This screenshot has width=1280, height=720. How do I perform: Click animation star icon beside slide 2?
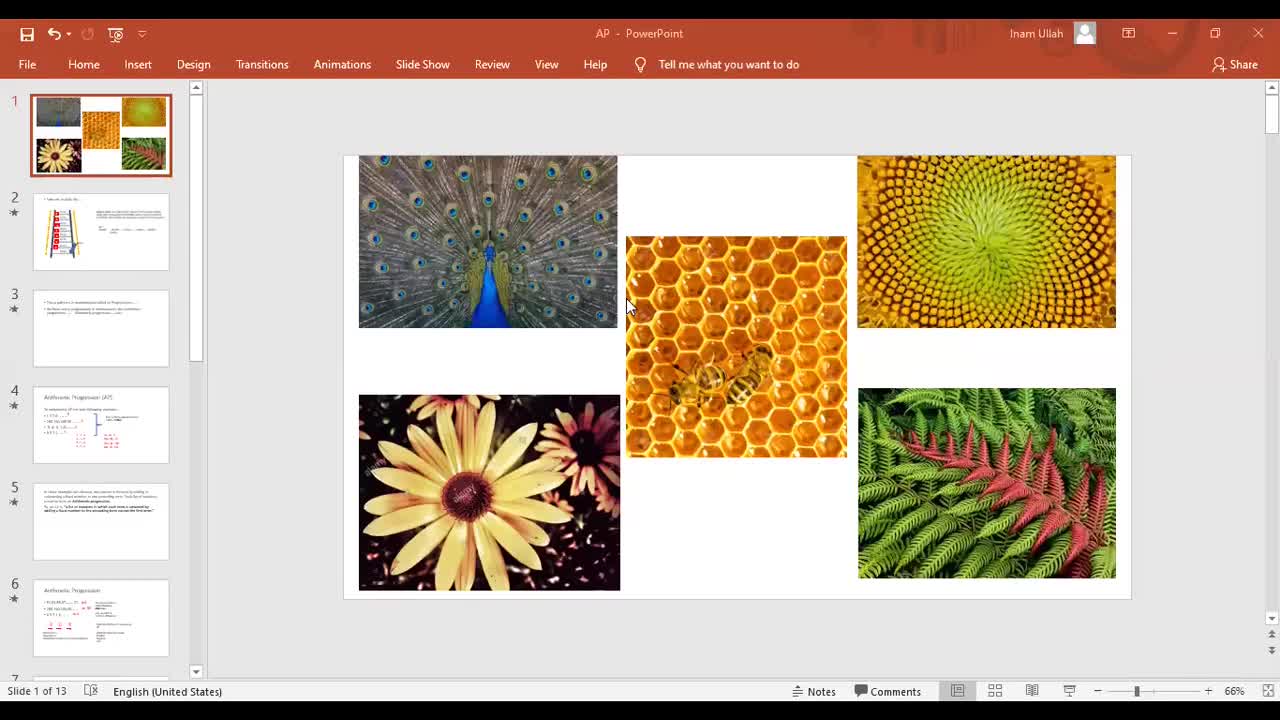pos(15,213)
